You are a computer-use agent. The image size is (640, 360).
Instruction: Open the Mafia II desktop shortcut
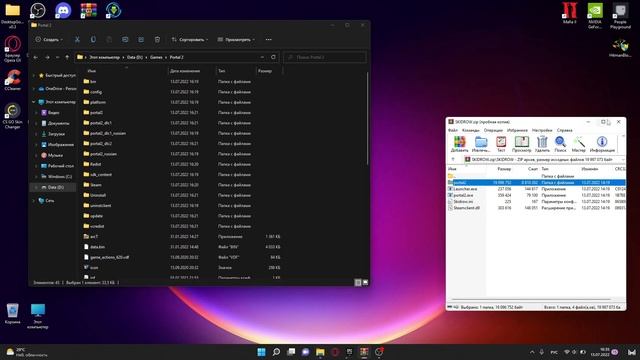(x=570, y=13)
